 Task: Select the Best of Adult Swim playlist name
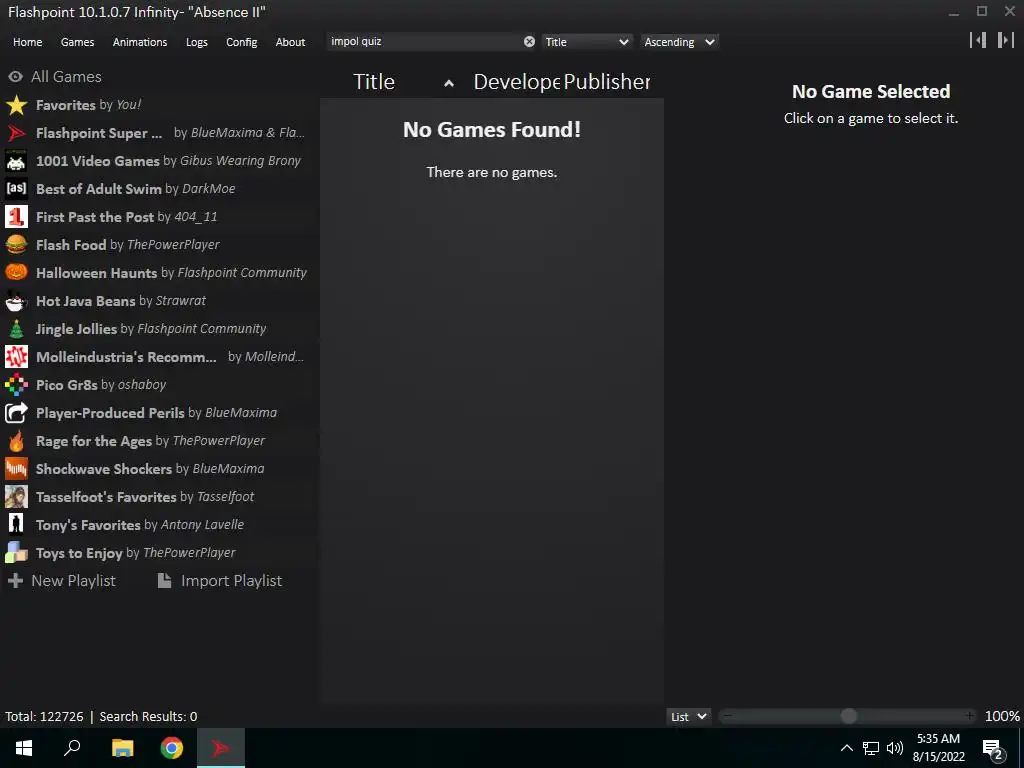coord(99,189)
